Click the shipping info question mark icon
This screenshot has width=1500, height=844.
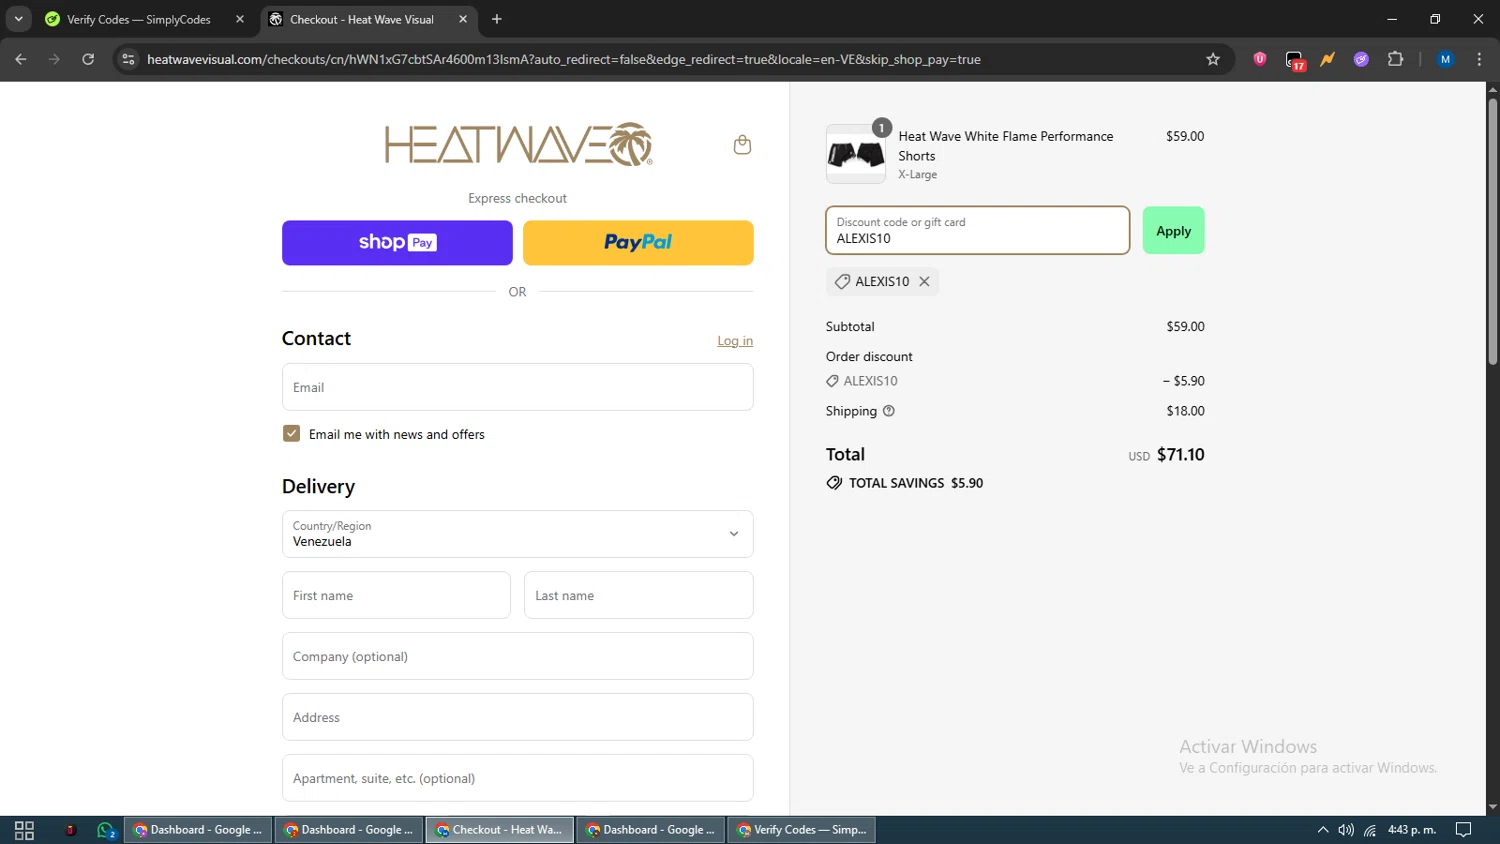(889, 411)
